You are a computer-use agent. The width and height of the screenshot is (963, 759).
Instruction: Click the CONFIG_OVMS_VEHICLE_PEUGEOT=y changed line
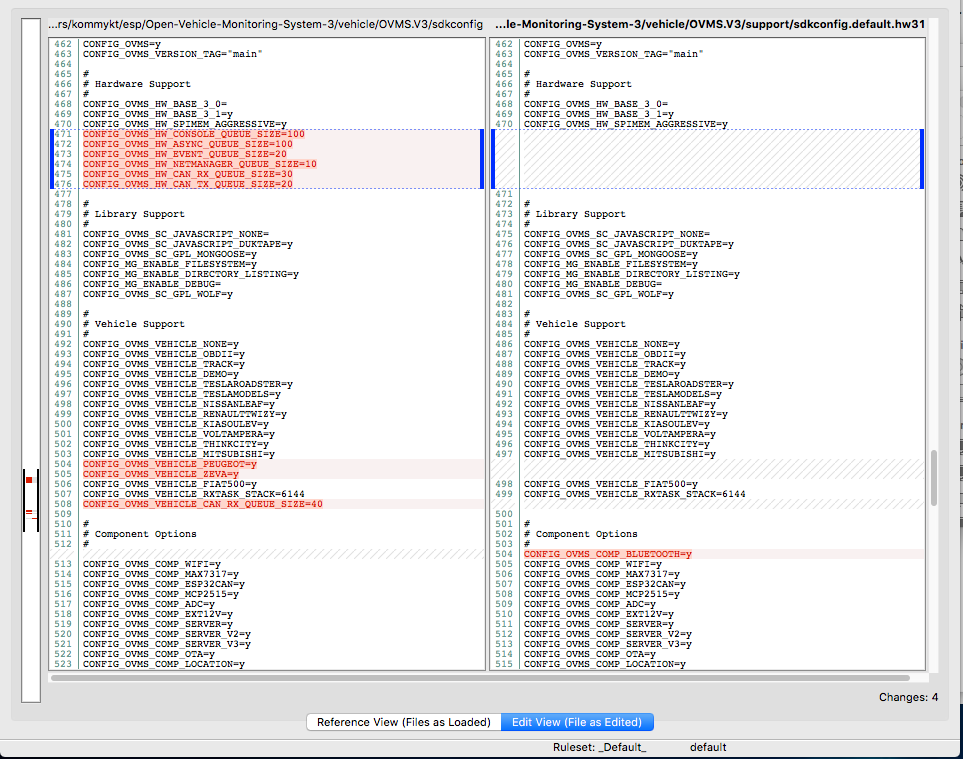(170, 464)
